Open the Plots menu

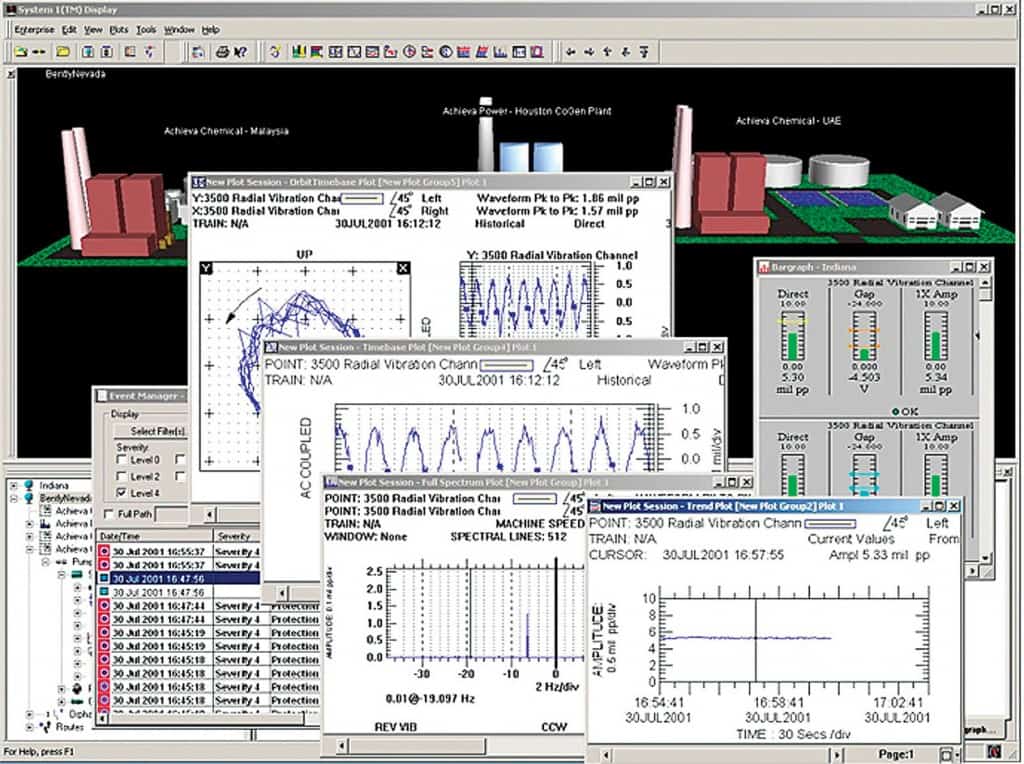pos(118,30)
